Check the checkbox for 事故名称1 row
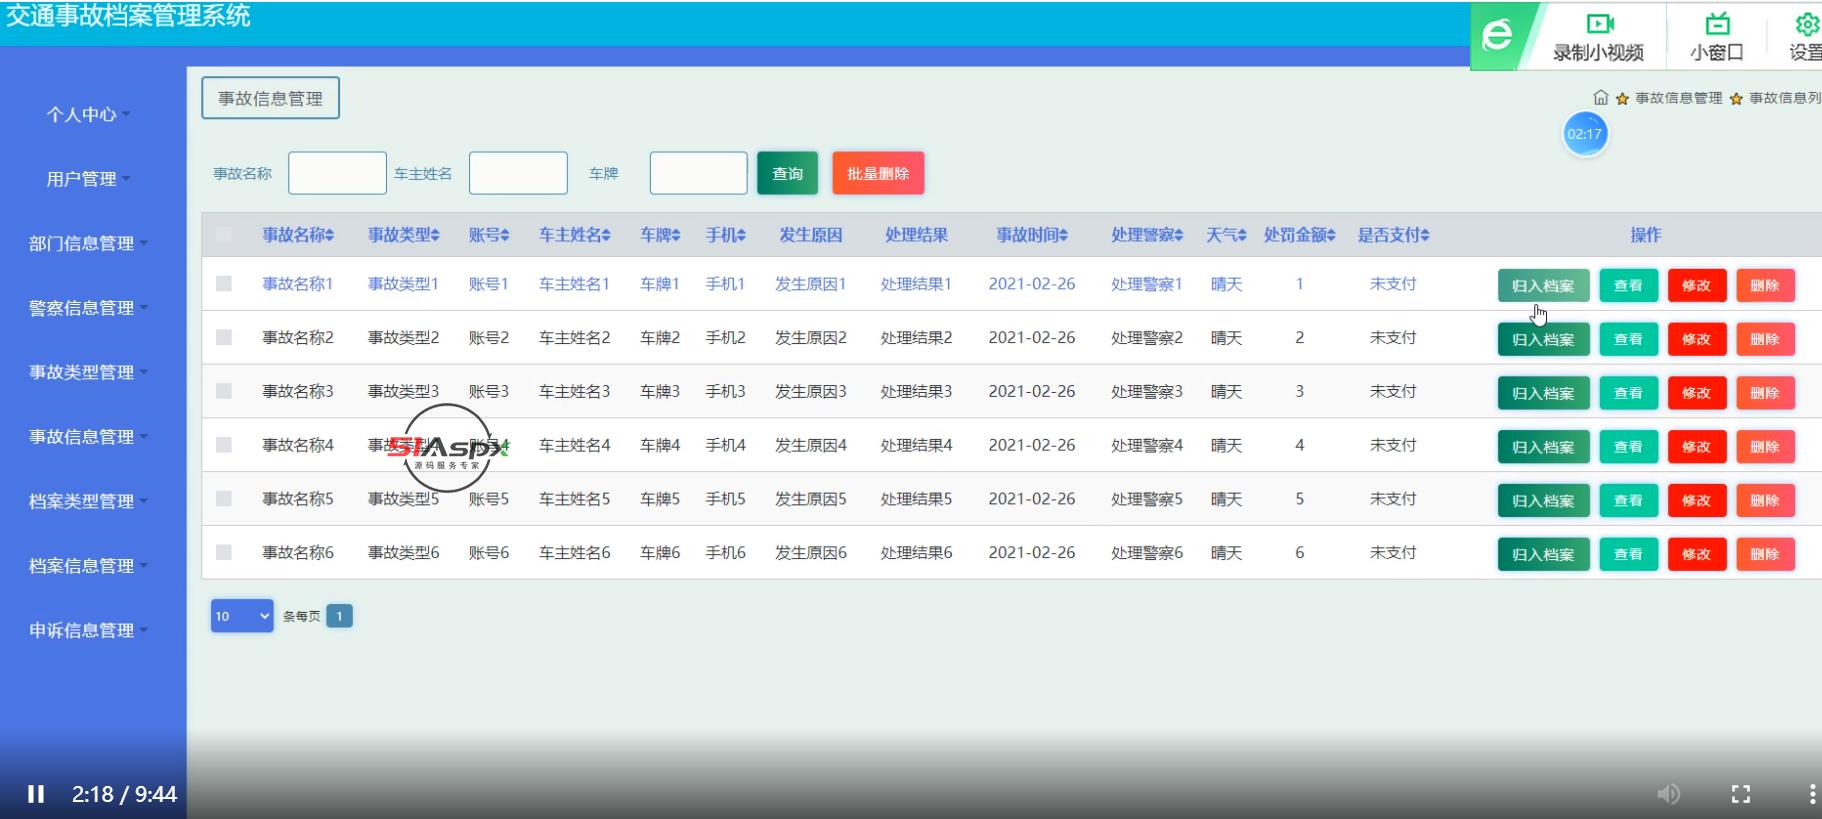Image resolution: width=1822 pixels, height=819 pixels. click(x=224, y=284)
